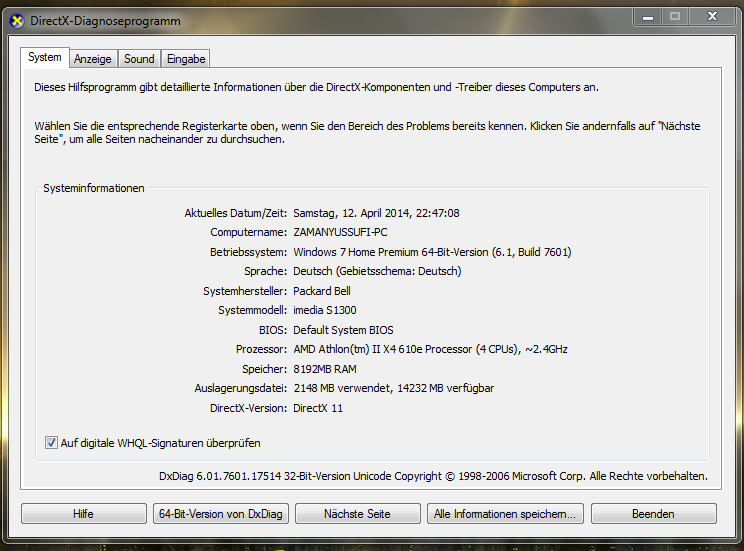This screenshot has width=744, height=551.
Task: Click Alle Informationen speichern button
Action: 505,514
